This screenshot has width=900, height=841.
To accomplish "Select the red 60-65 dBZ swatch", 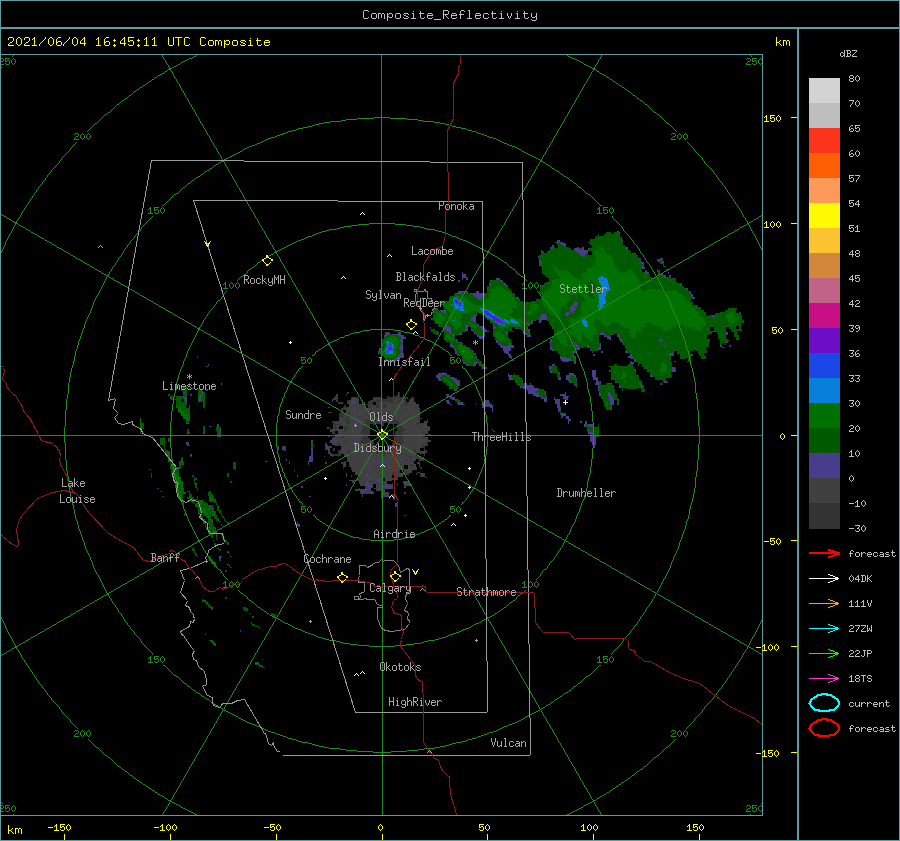I will 824,141.
